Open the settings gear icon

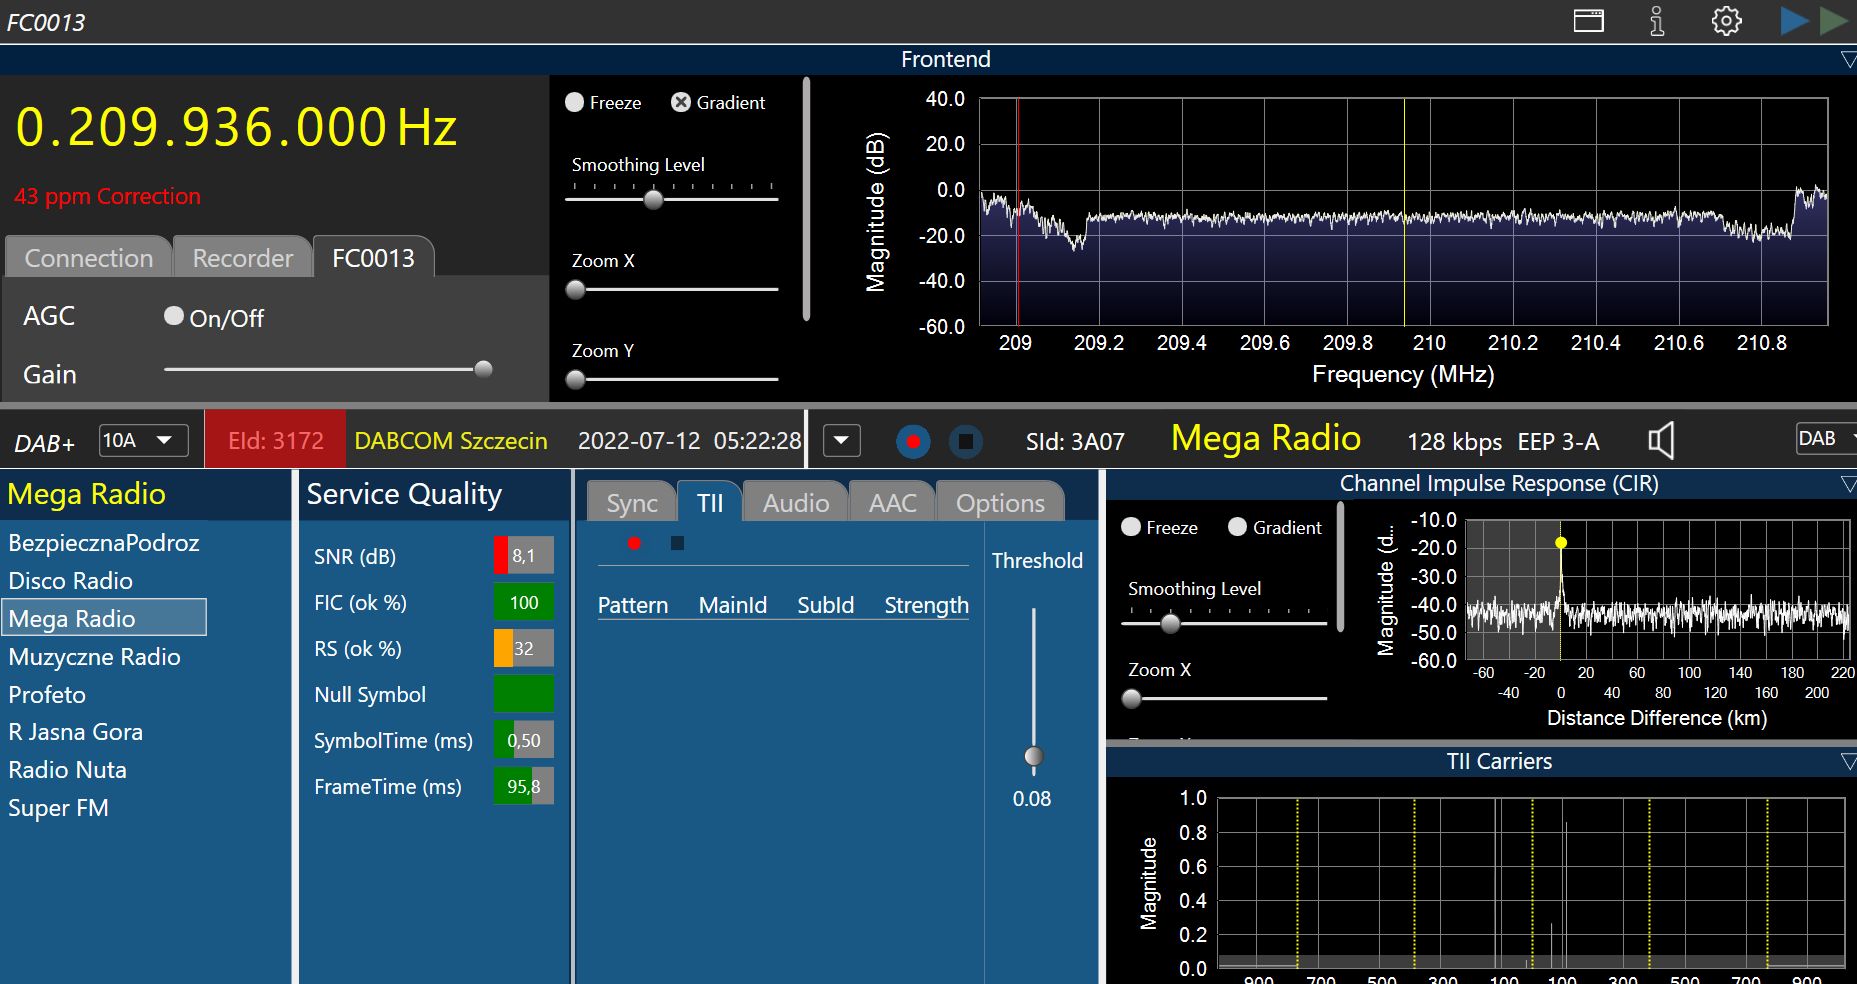click(x=1726, y=21)
